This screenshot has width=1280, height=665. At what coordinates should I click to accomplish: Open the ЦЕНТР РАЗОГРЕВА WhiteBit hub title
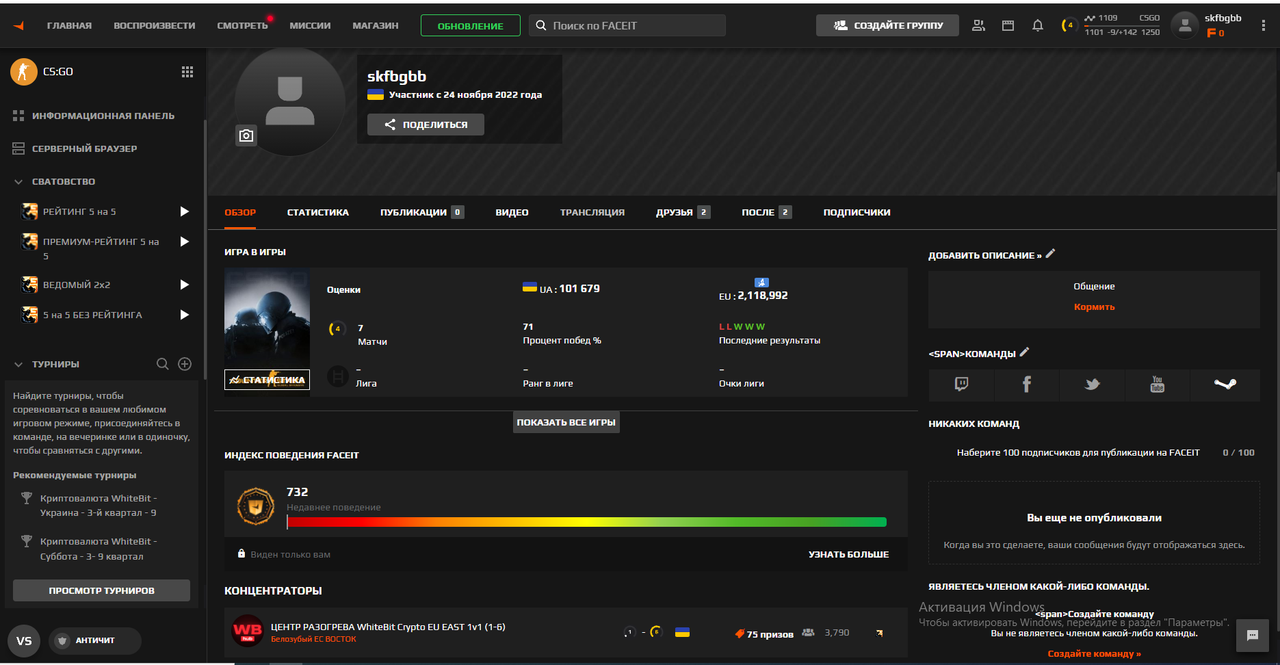(388, 627)
